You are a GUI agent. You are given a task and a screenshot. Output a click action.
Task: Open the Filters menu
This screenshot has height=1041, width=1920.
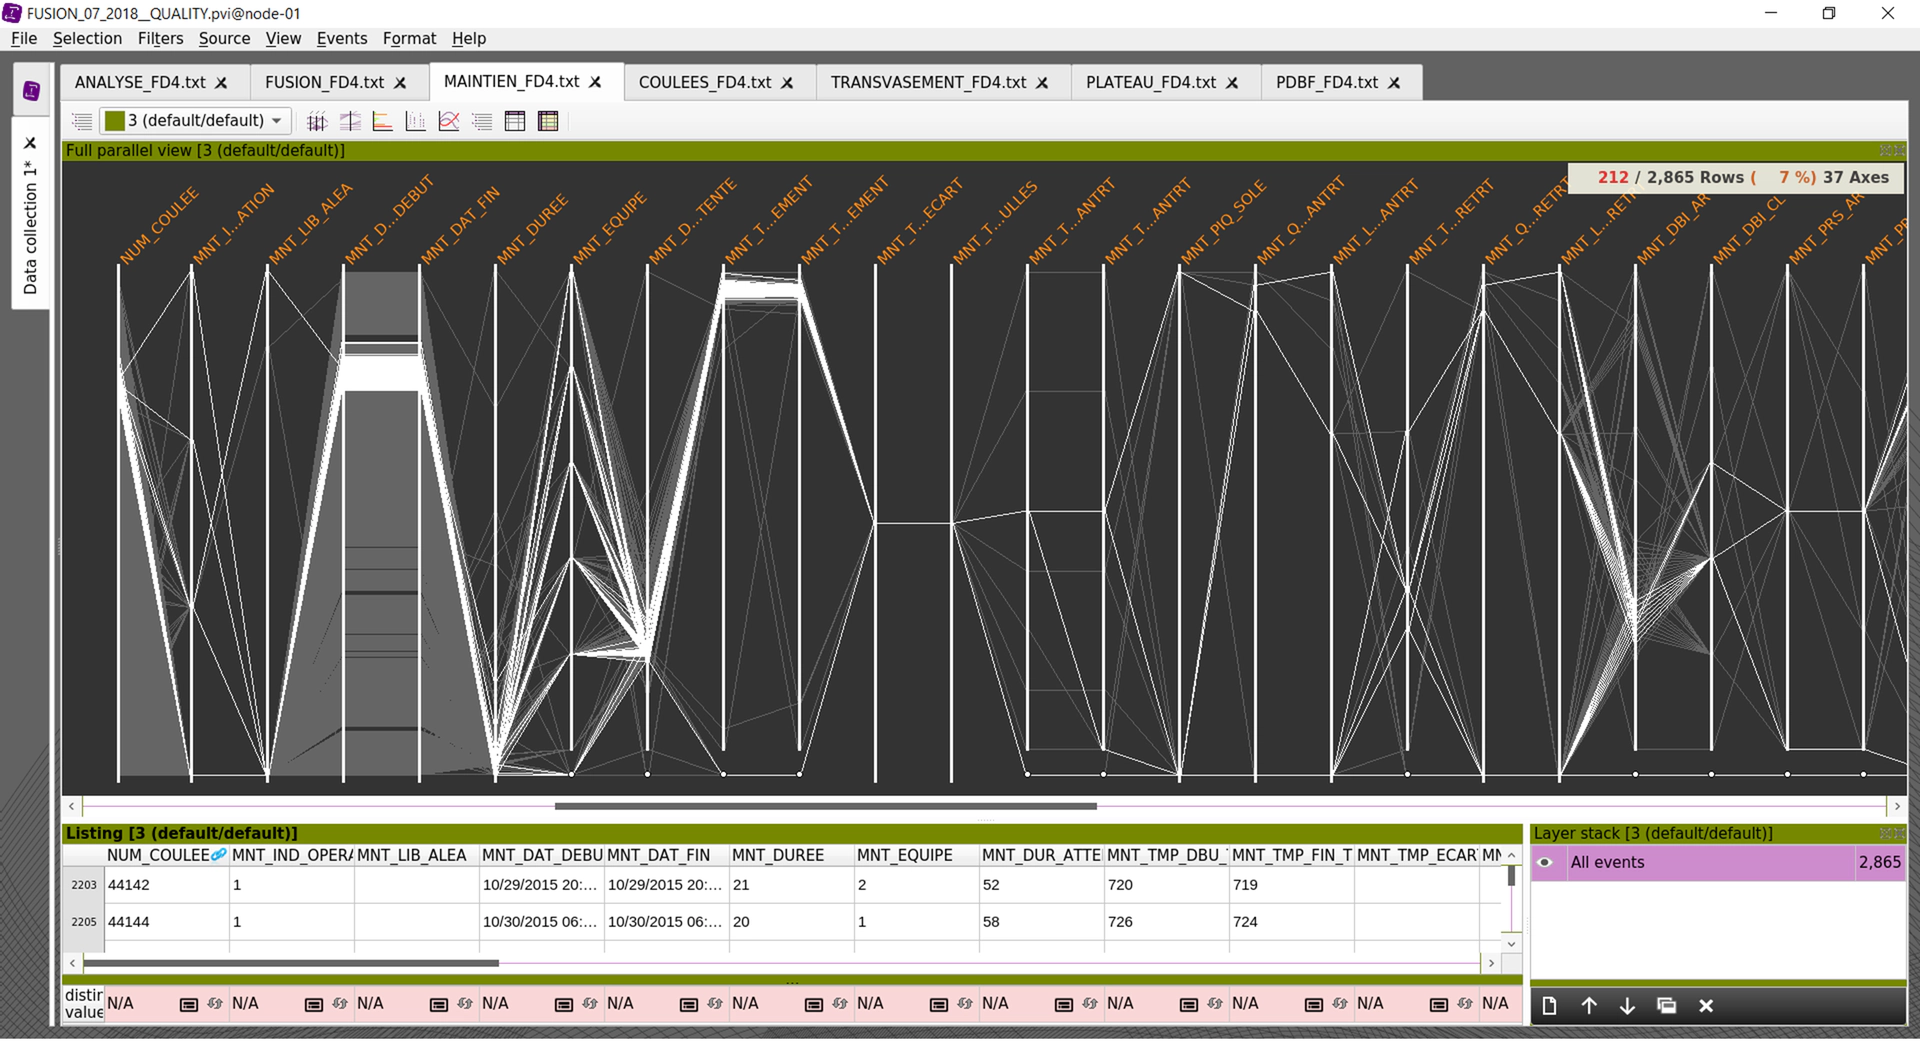pos(160,38)
